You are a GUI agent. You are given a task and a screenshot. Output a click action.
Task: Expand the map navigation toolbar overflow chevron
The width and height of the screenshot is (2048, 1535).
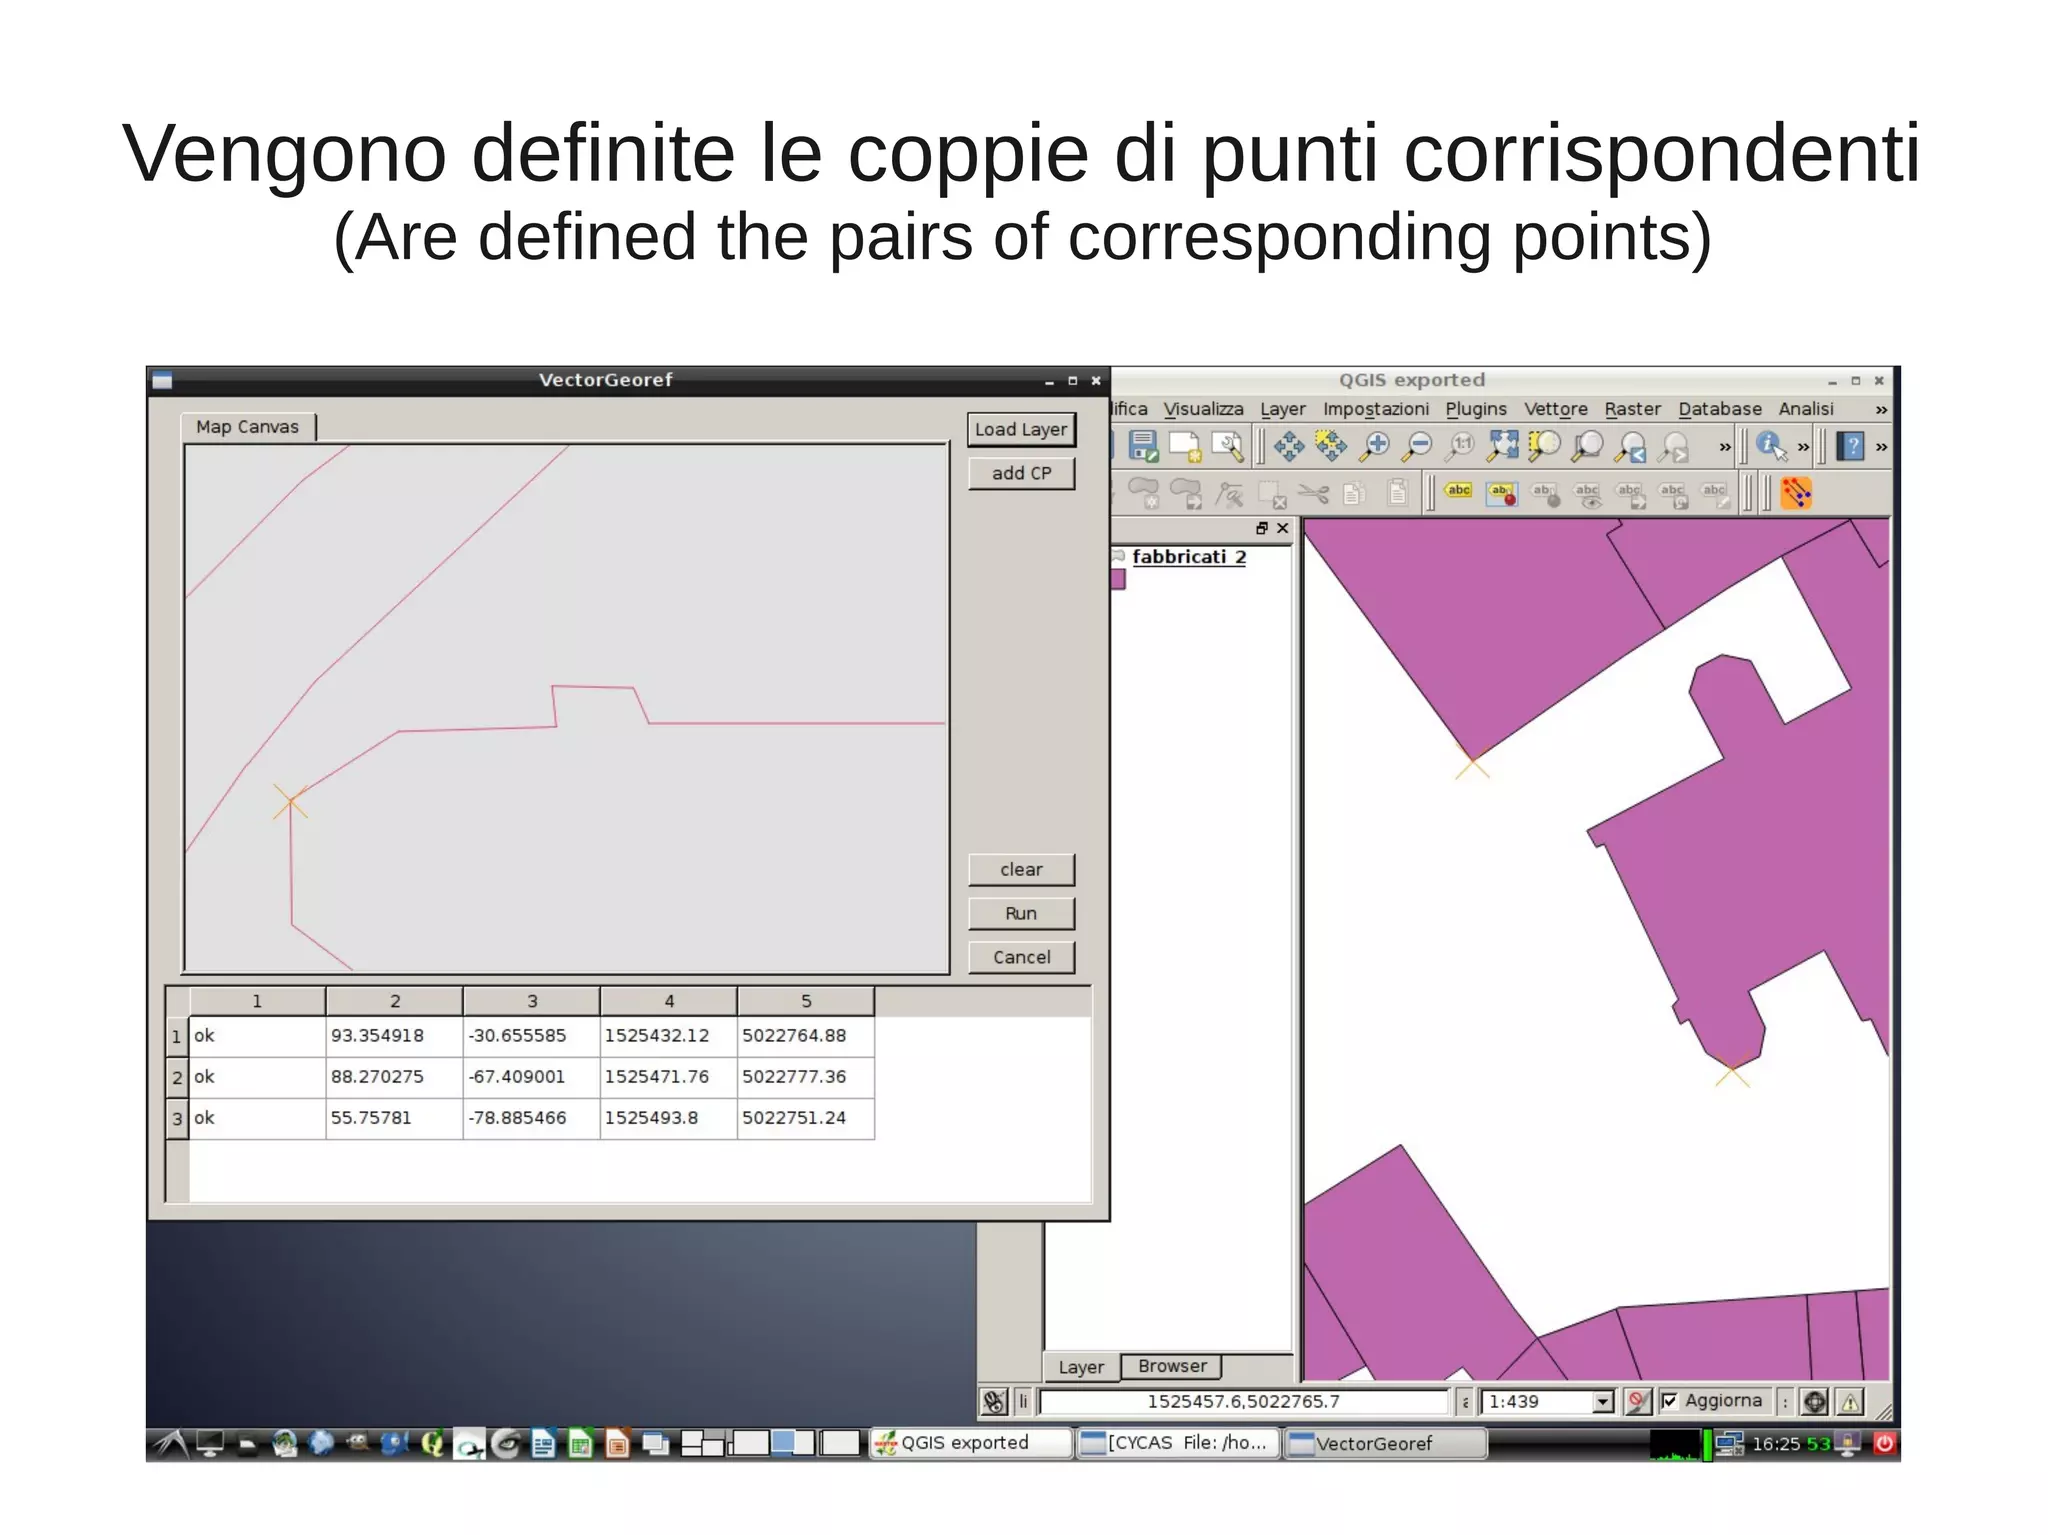1725,447
